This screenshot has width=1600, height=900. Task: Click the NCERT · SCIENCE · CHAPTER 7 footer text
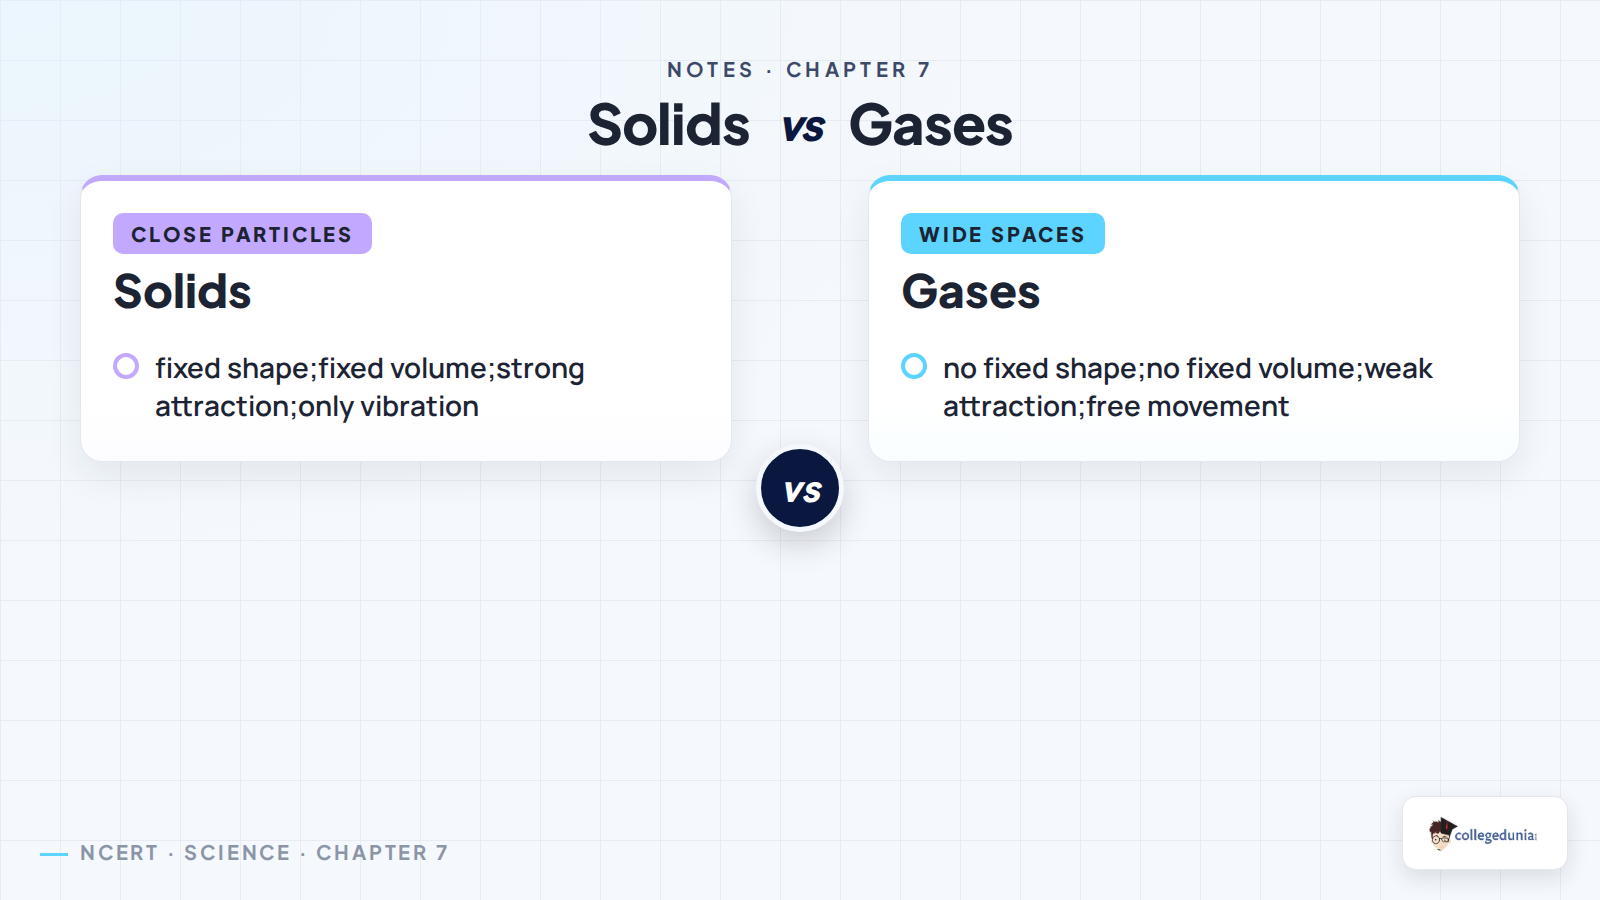[264, 853]
